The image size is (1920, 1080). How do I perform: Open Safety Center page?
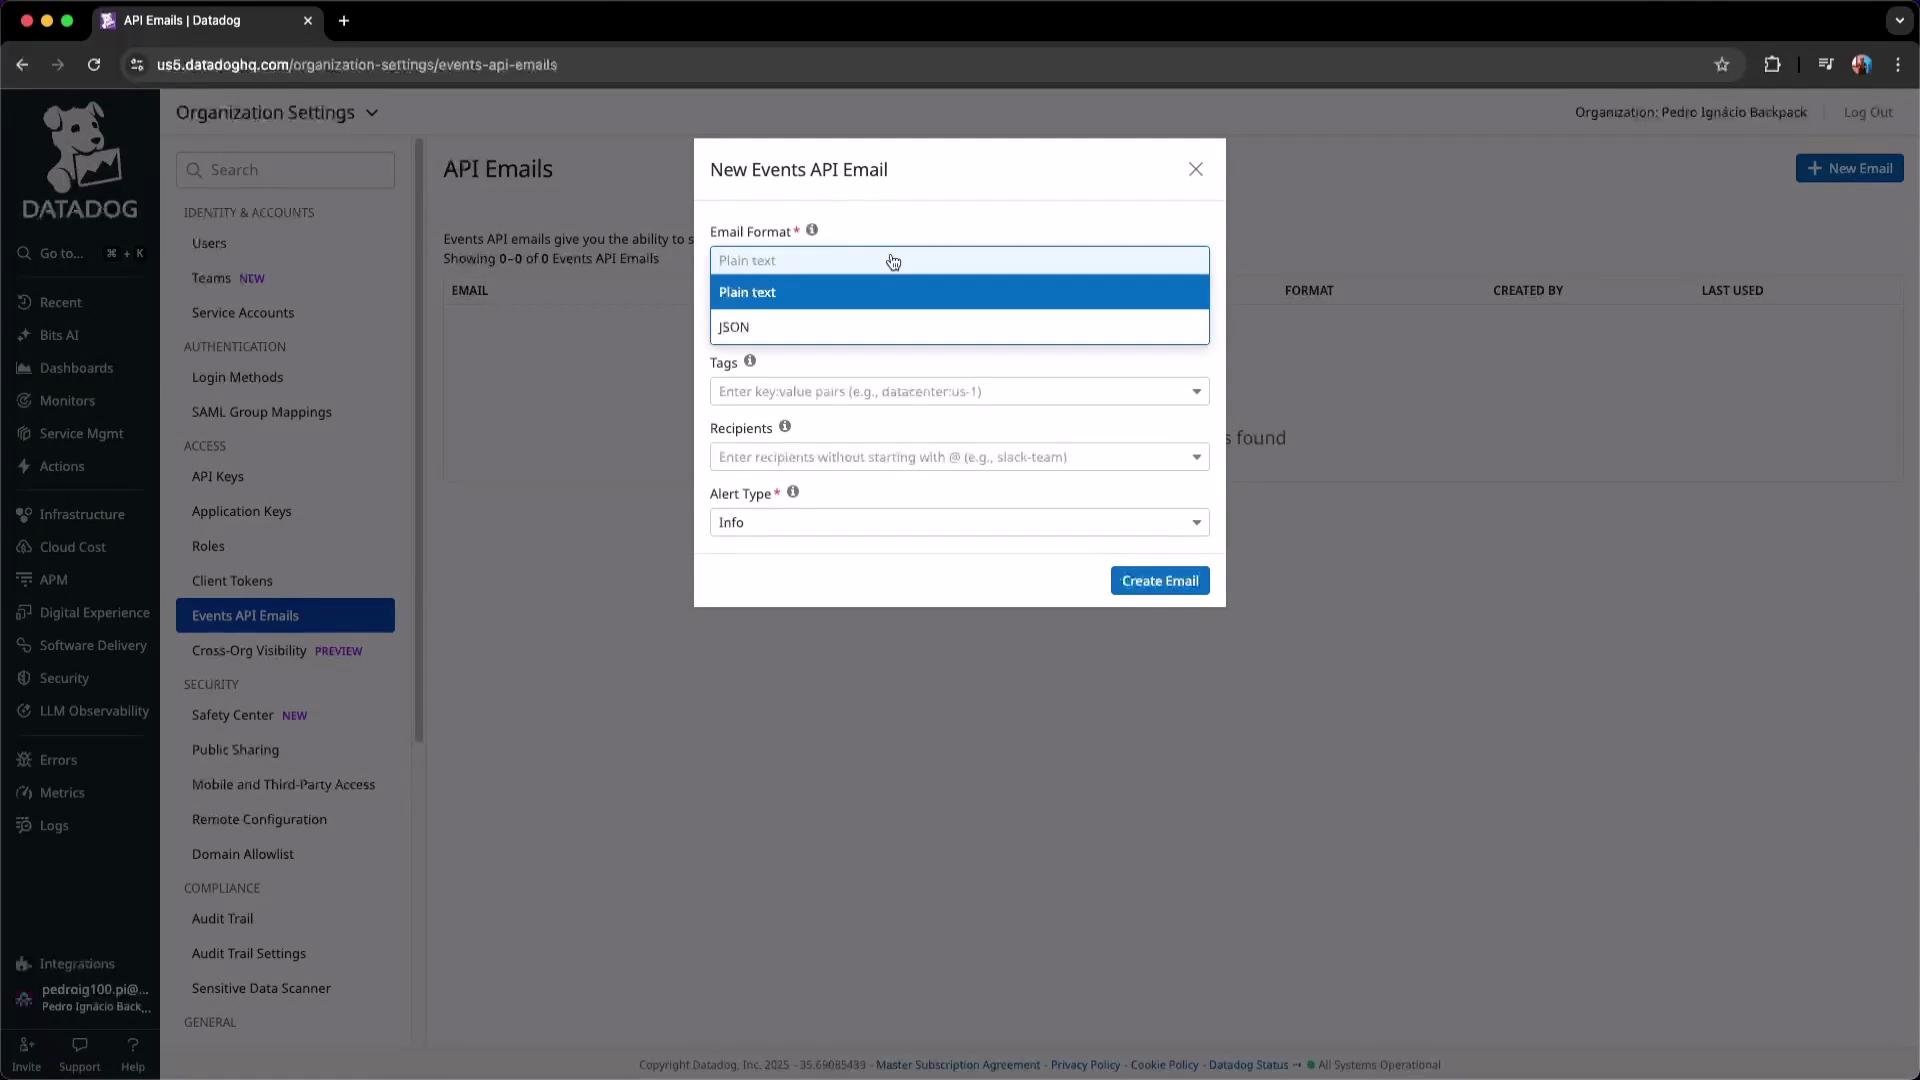(232, 715)
